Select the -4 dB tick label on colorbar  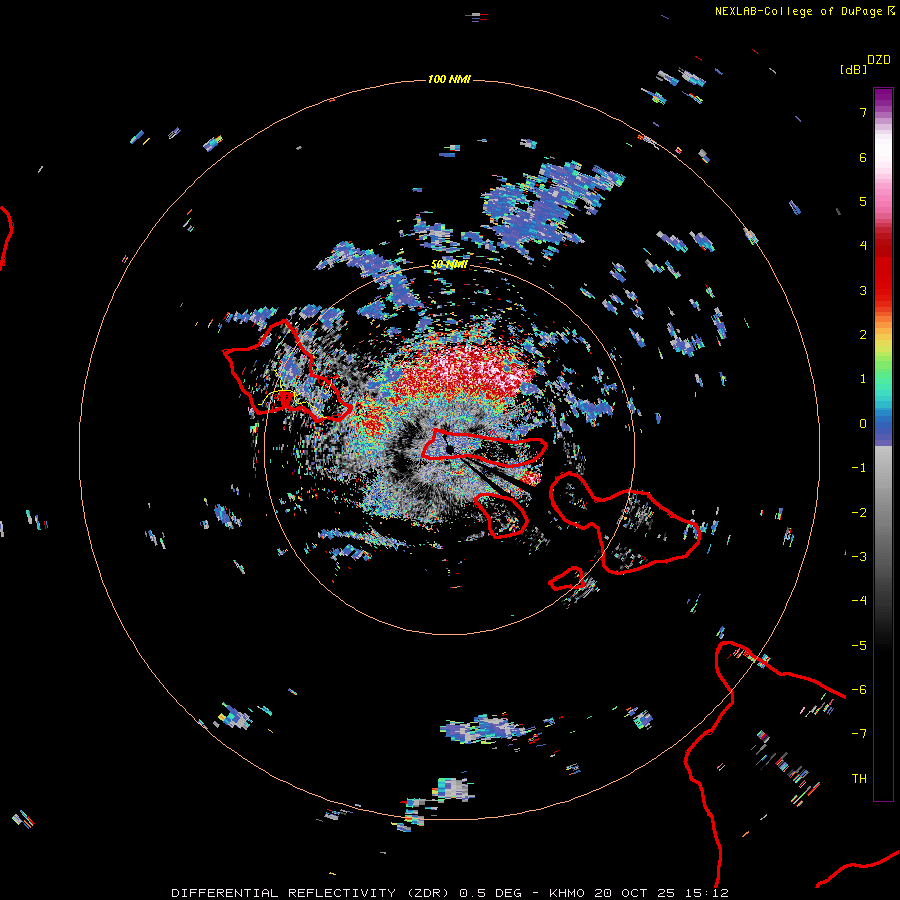click(x=859, y=601)
